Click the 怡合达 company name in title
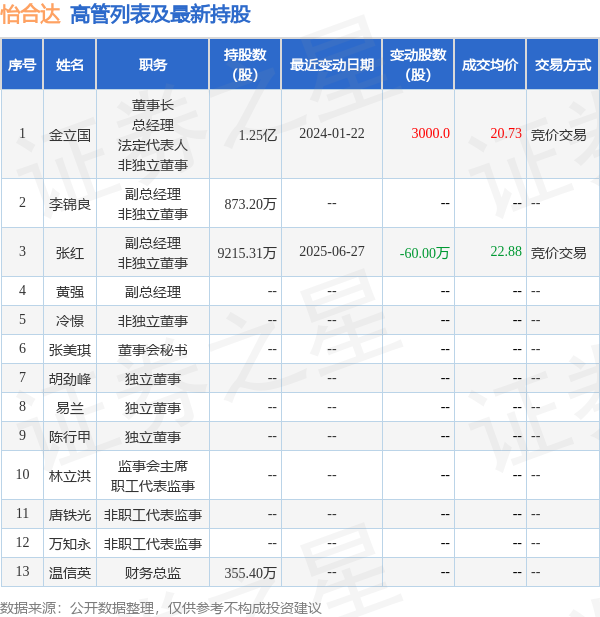The height and width of the screenshot is (617, 600). (30, 15)
